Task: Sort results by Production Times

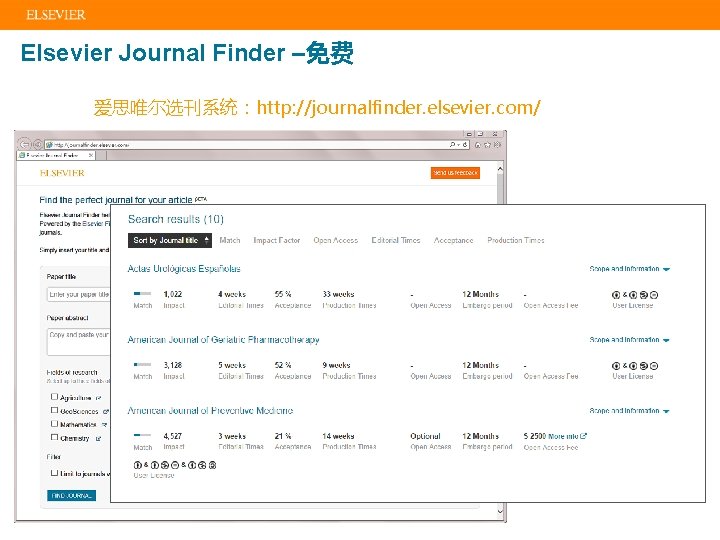Action: pyautogui.click(x=516, y=240)
